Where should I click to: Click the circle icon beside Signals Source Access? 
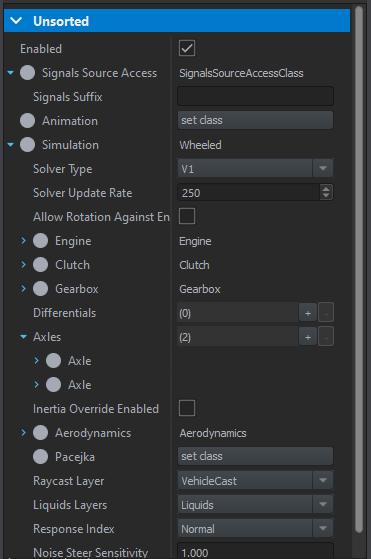point(27,73)
